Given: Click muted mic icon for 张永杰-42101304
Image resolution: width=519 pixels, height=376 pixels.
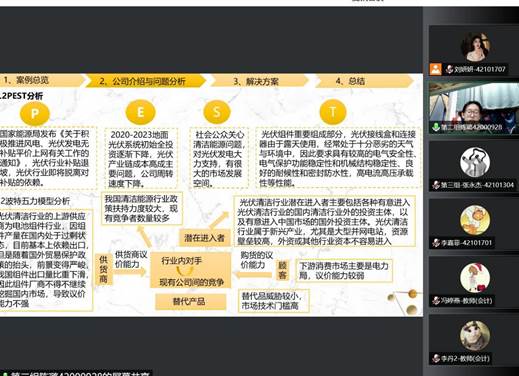Looking at the screenshot, I should pyautogui.click(x=436, y=185).
